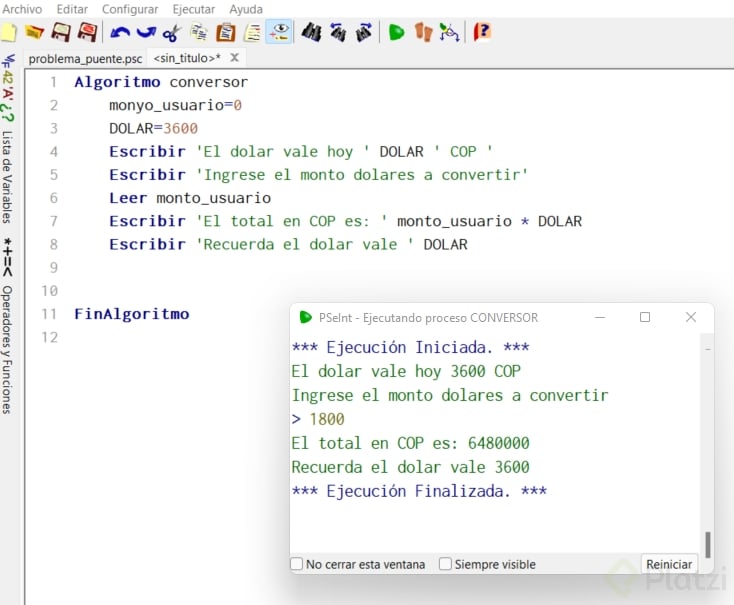Click the Save As red floppy icon
734x605 pixels.
(x=87, y=32)
